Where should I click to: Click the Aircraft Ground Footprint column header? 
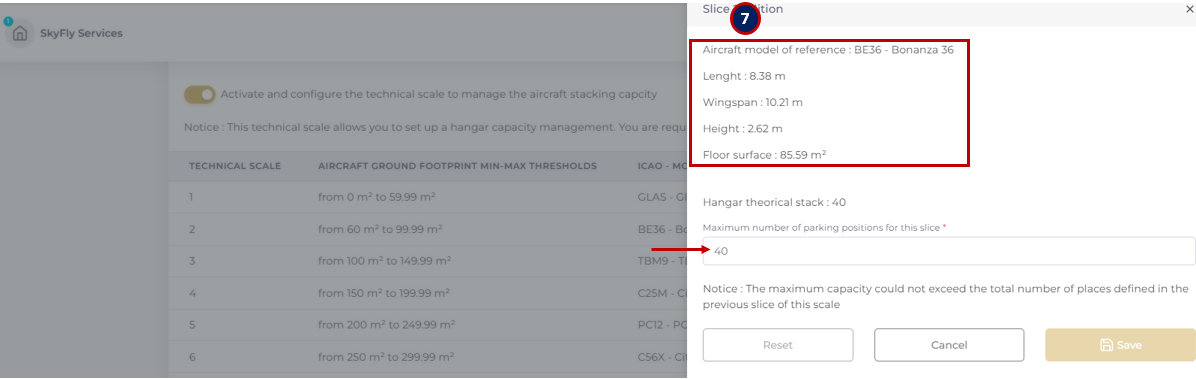click(x=457, y=165)
